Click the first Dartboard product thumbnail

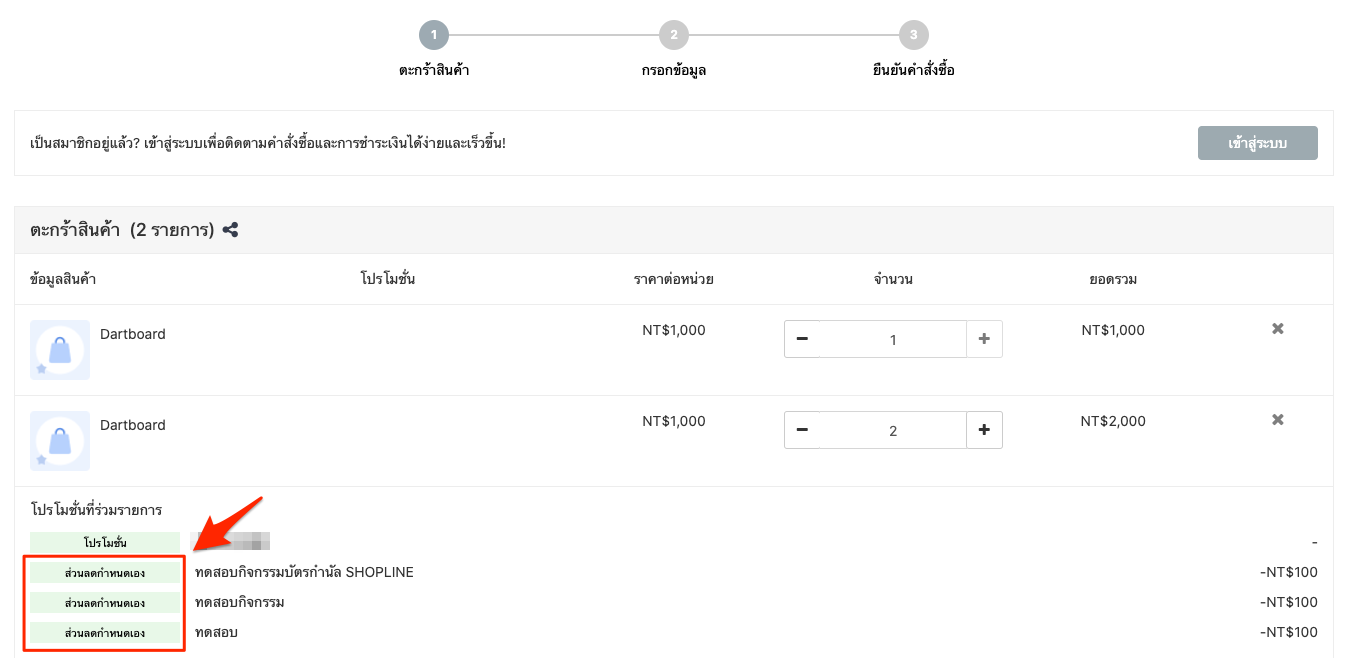[x=60, y=350]
